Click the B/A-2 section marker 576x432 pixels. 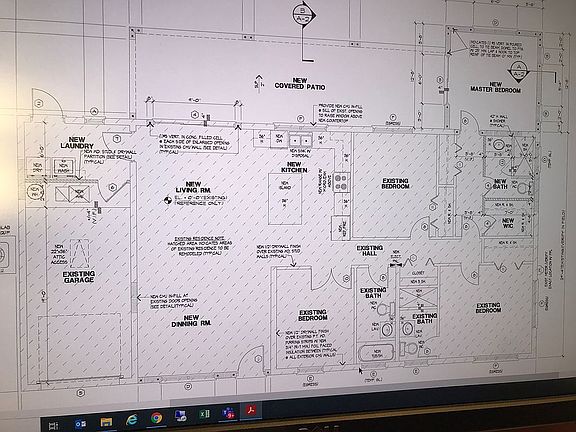[x=303, y=15]
